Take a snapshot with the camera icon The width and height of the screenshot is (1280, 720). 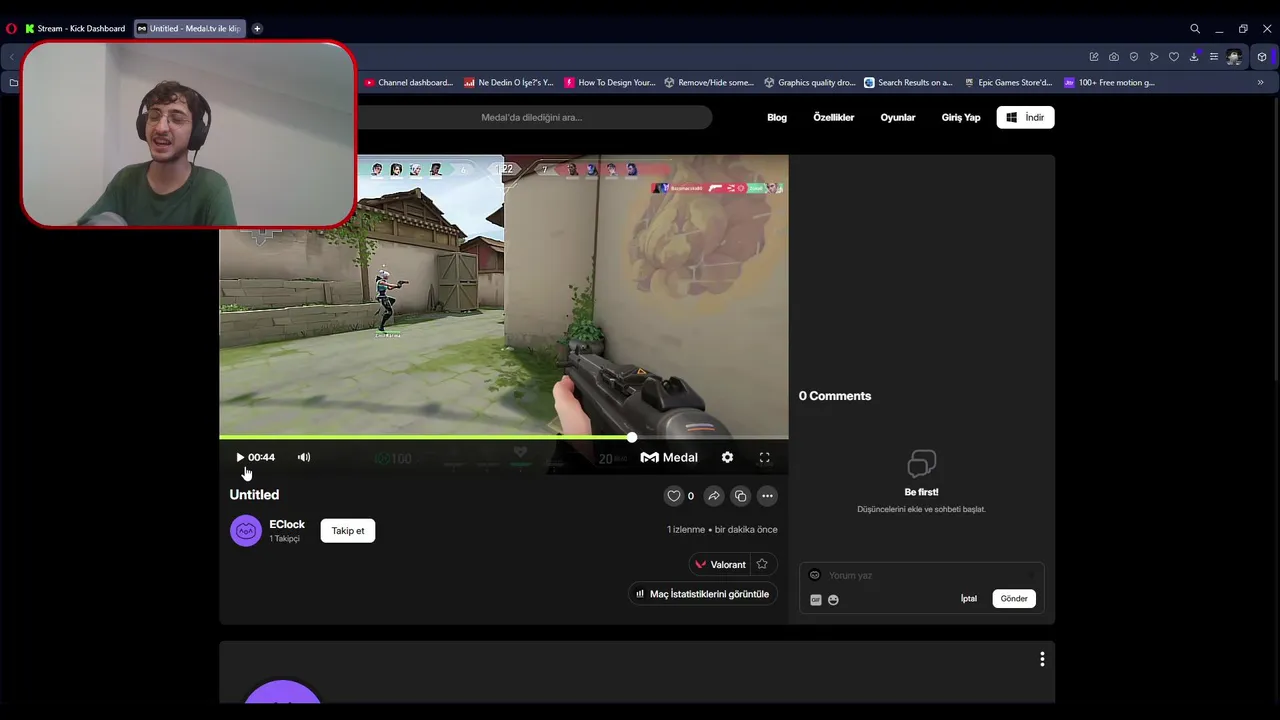tap(1114, 57)
